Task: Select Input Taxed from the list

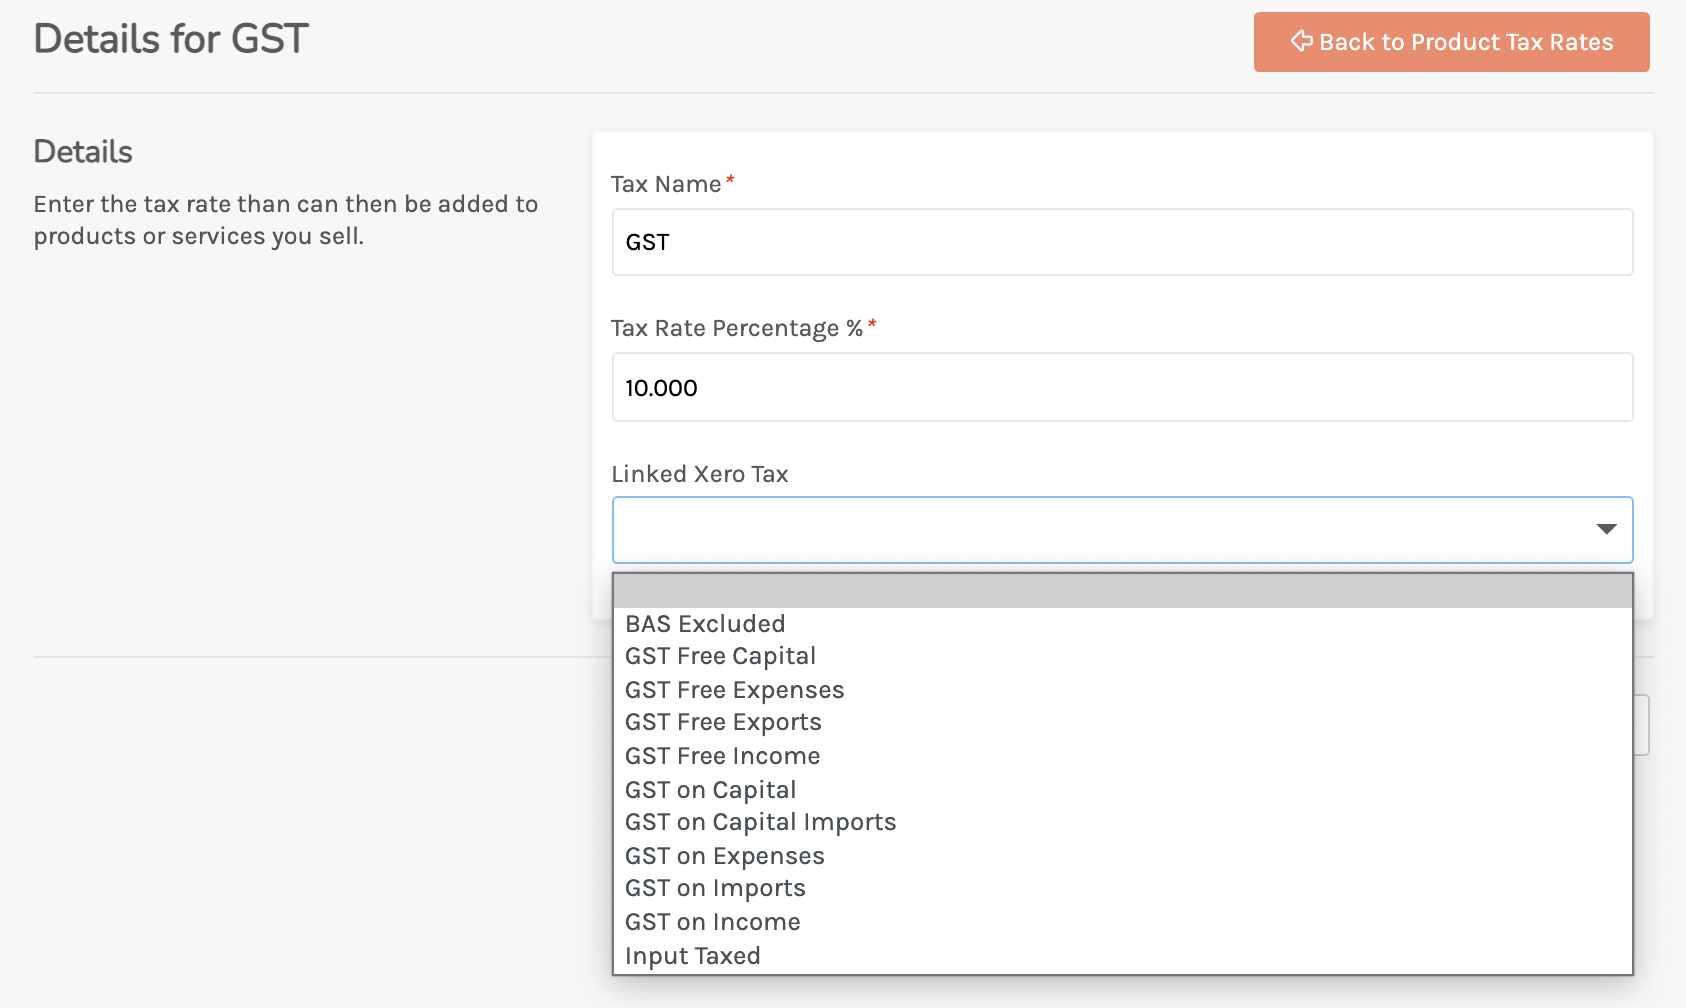Action: [692, 956]
